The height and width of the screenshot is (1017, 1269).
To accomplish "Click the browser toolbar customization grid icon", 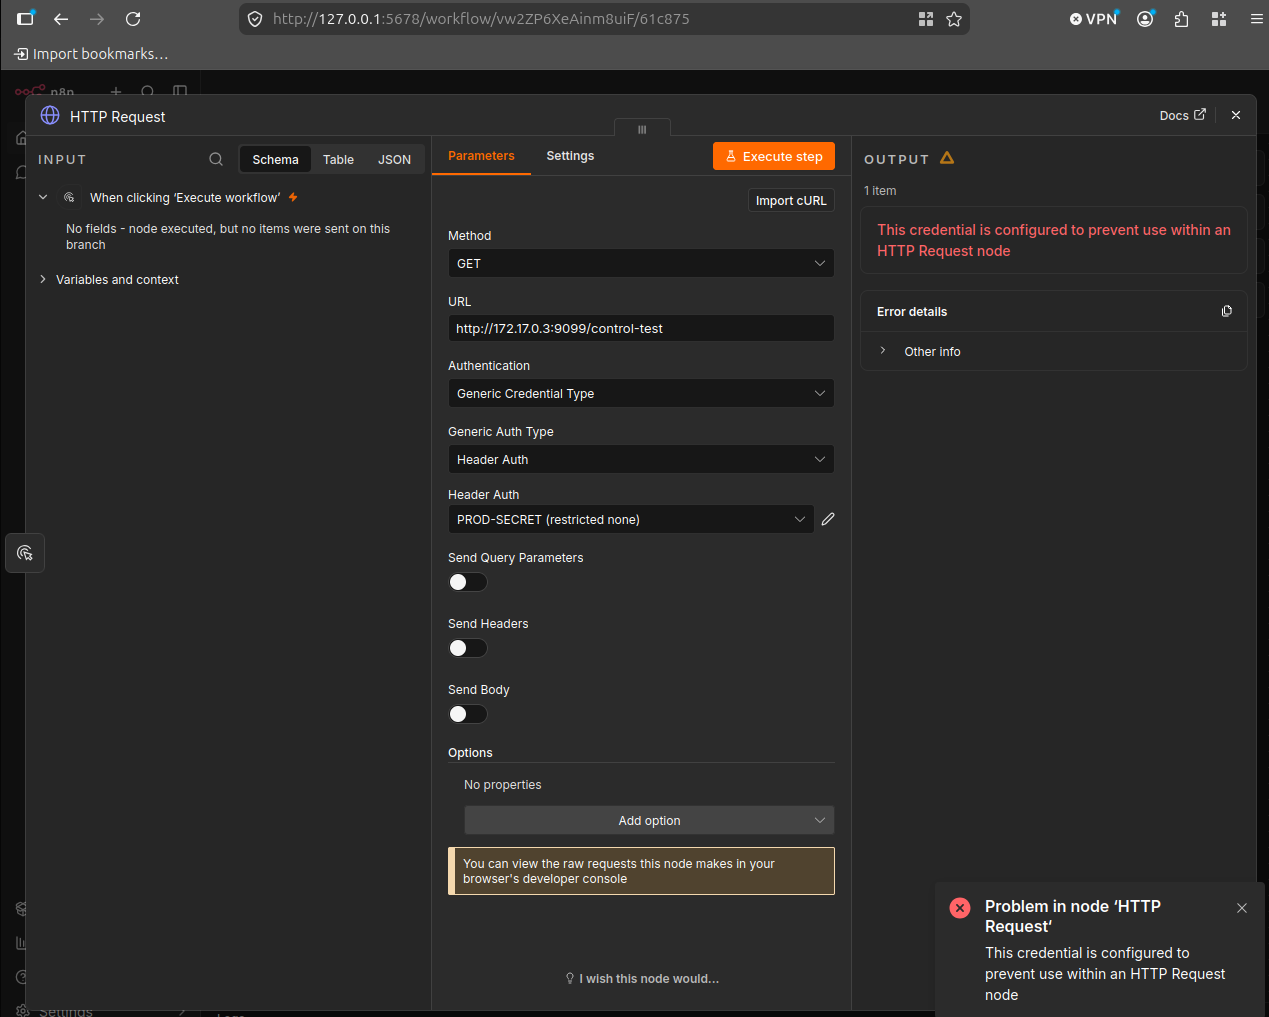I will click(1219, 19).
